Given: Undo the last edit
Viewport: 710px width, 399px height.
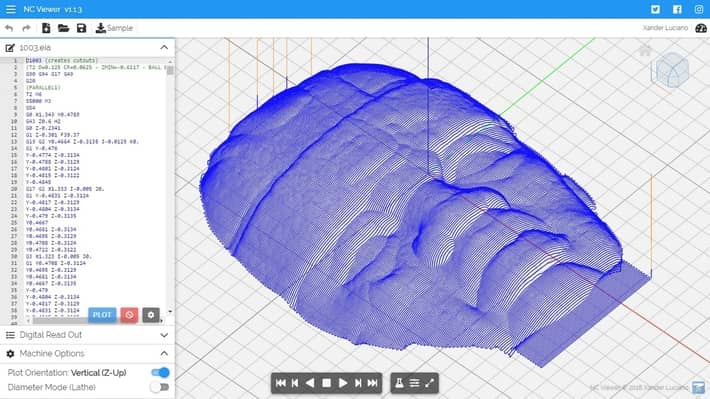Looking at the screenshot, I should (9, 28).
